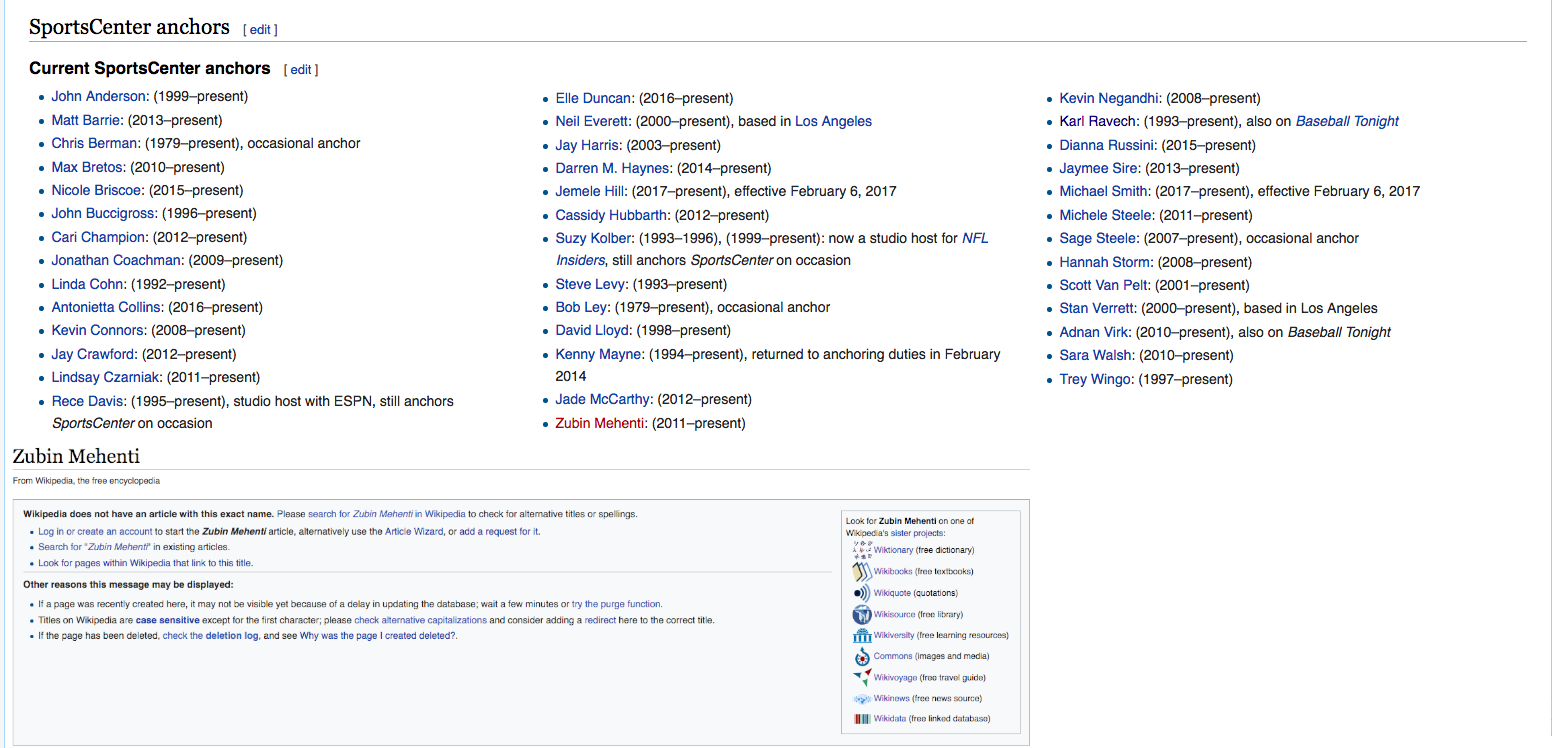Screen dimensions: 1552x748
Task: Open the Article Wizard link
Action: tap(414, 532)
